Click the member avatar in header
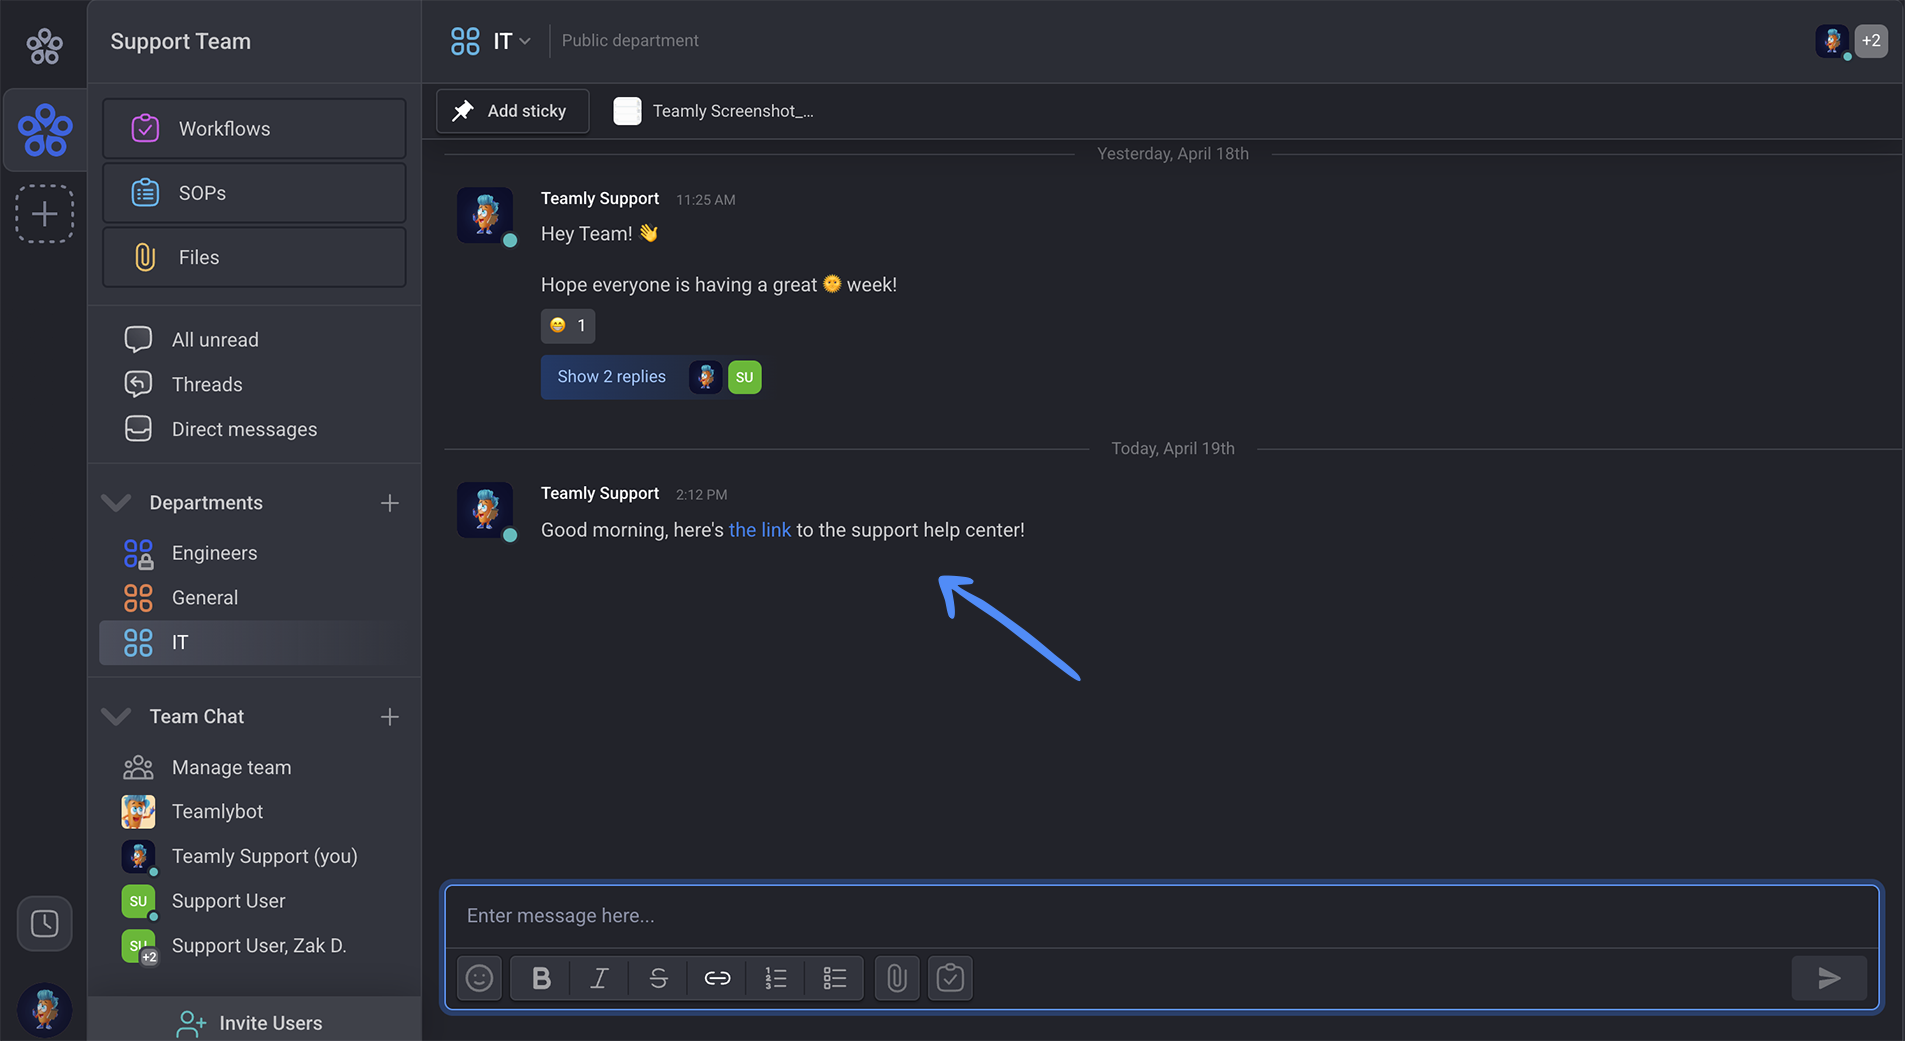1905x1041 pixels. pyautogui.click(x=1832, y=41)
